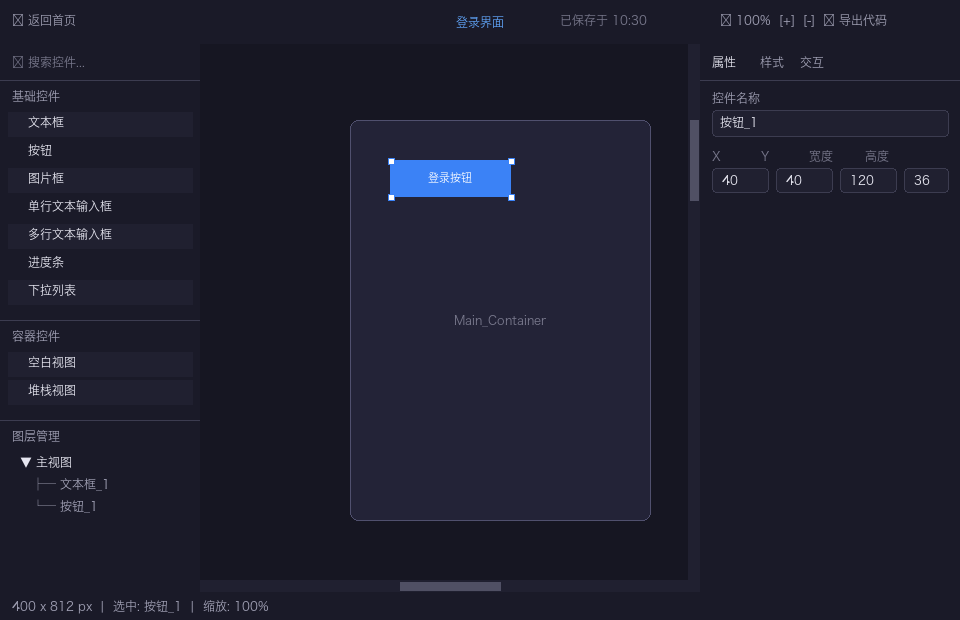Click the top-left resize handle of 登录按钮
This screenshot has height=620, width=960.
391,162
